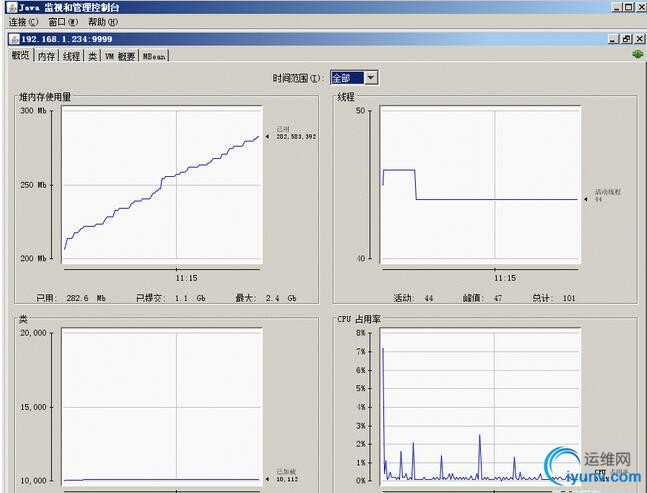Switch to the VM 概要 tab
This screenshot has width=647, height=493.
coord(120,56)
